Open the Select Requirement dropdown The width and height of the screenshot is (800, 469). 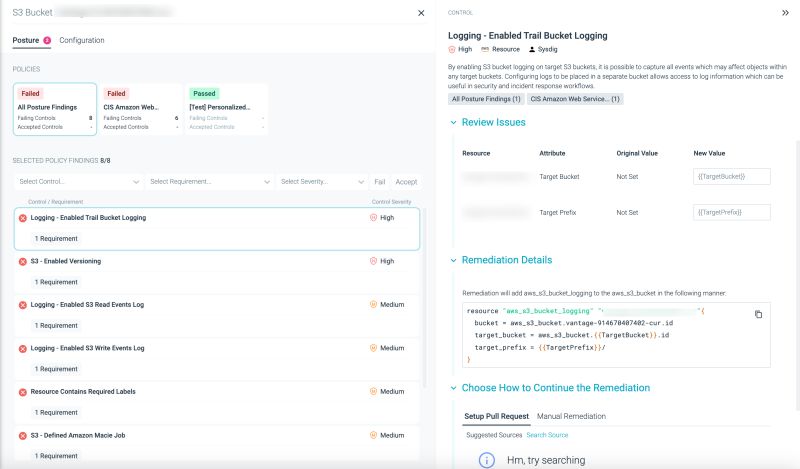click(x=209, y=182)
